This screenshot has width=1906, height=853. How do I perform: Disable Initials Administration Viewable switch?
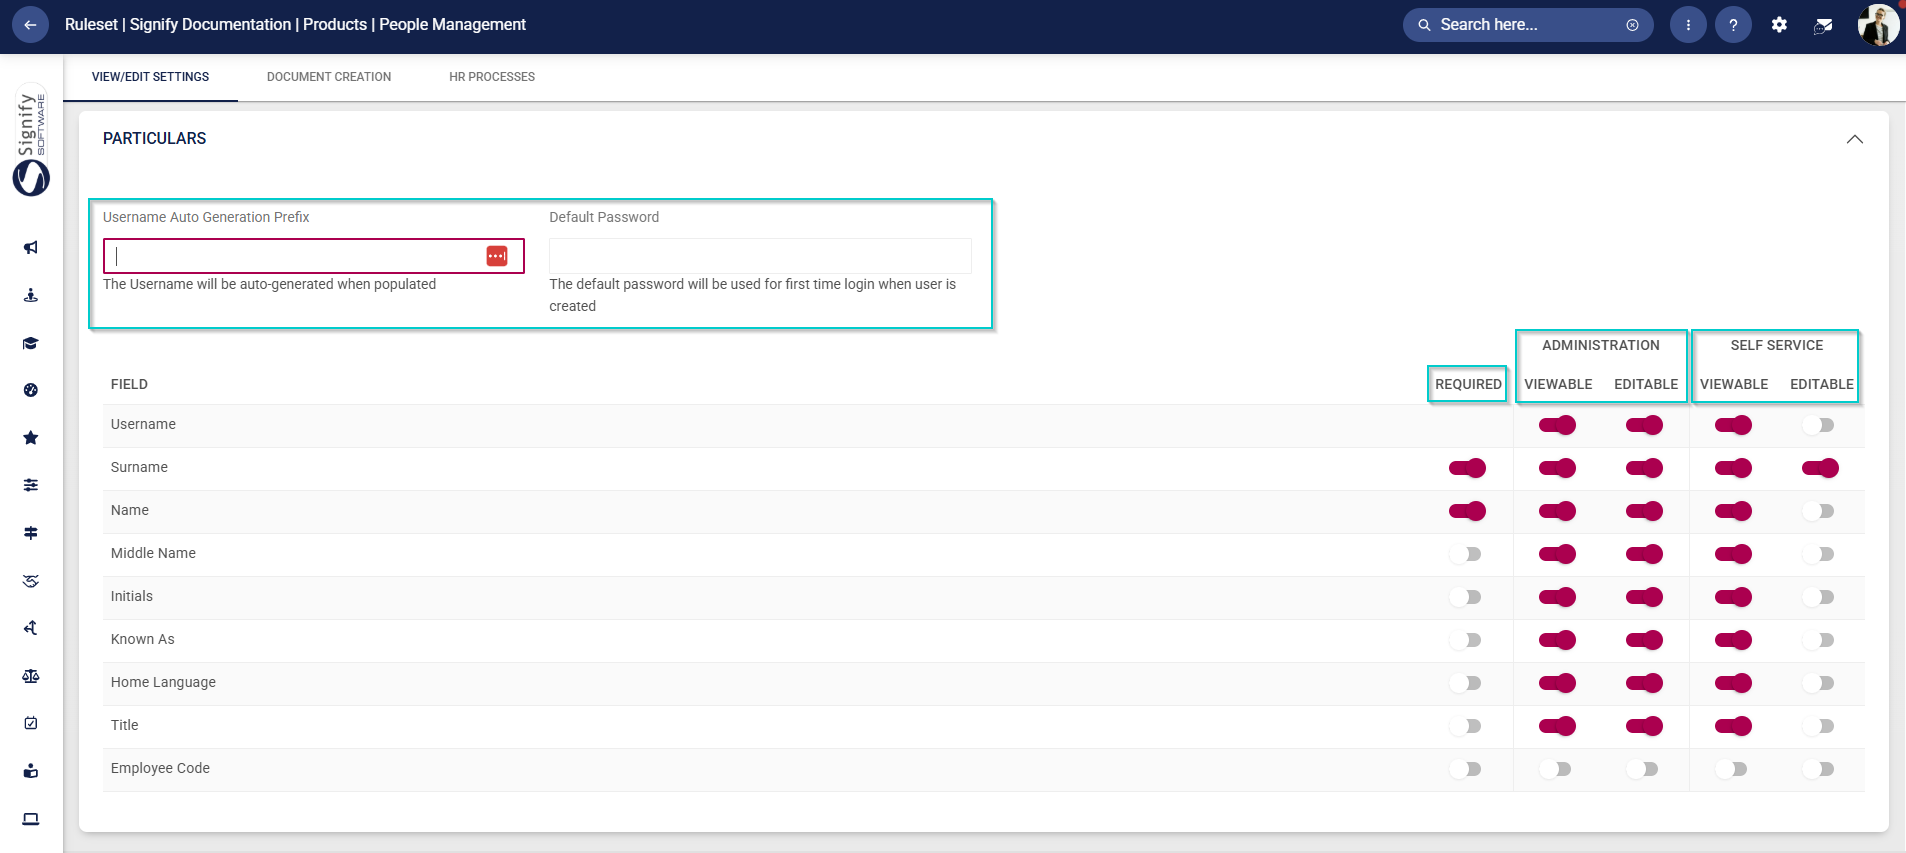click(1557, 597)
